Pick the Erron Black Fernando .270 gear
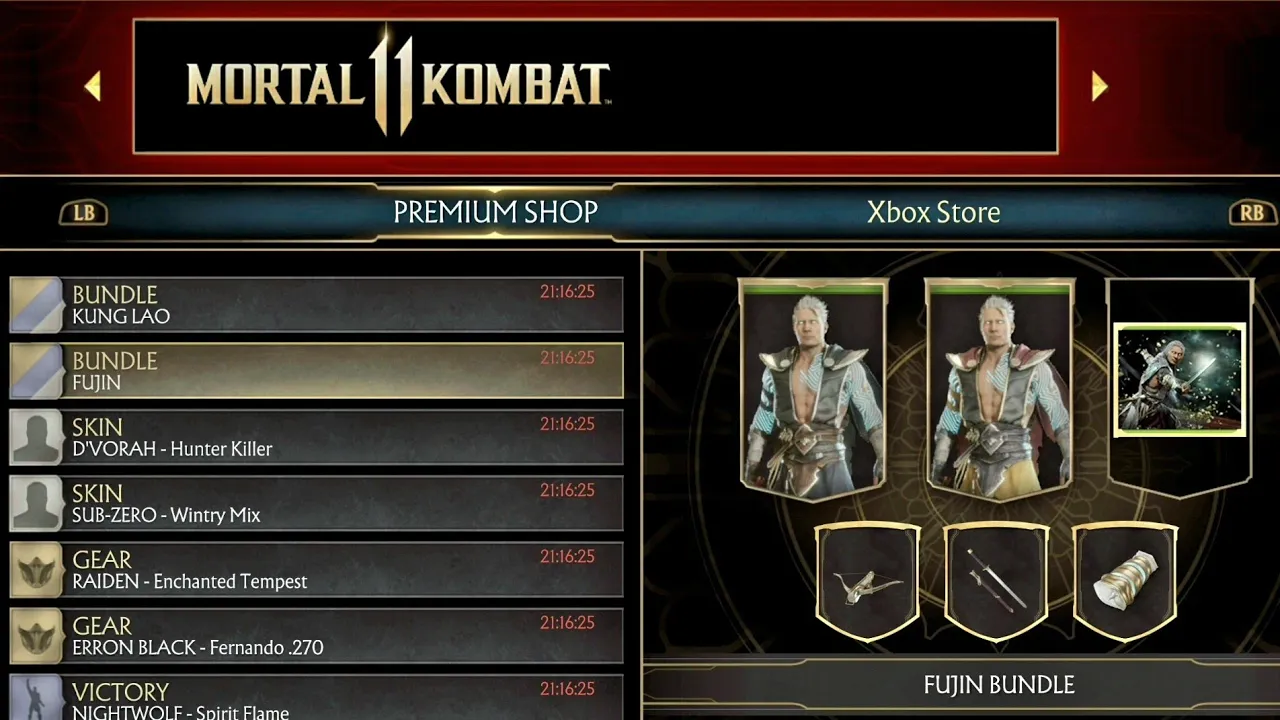The height and width of the screenshot is (720, 1280). tap(316, 635)
